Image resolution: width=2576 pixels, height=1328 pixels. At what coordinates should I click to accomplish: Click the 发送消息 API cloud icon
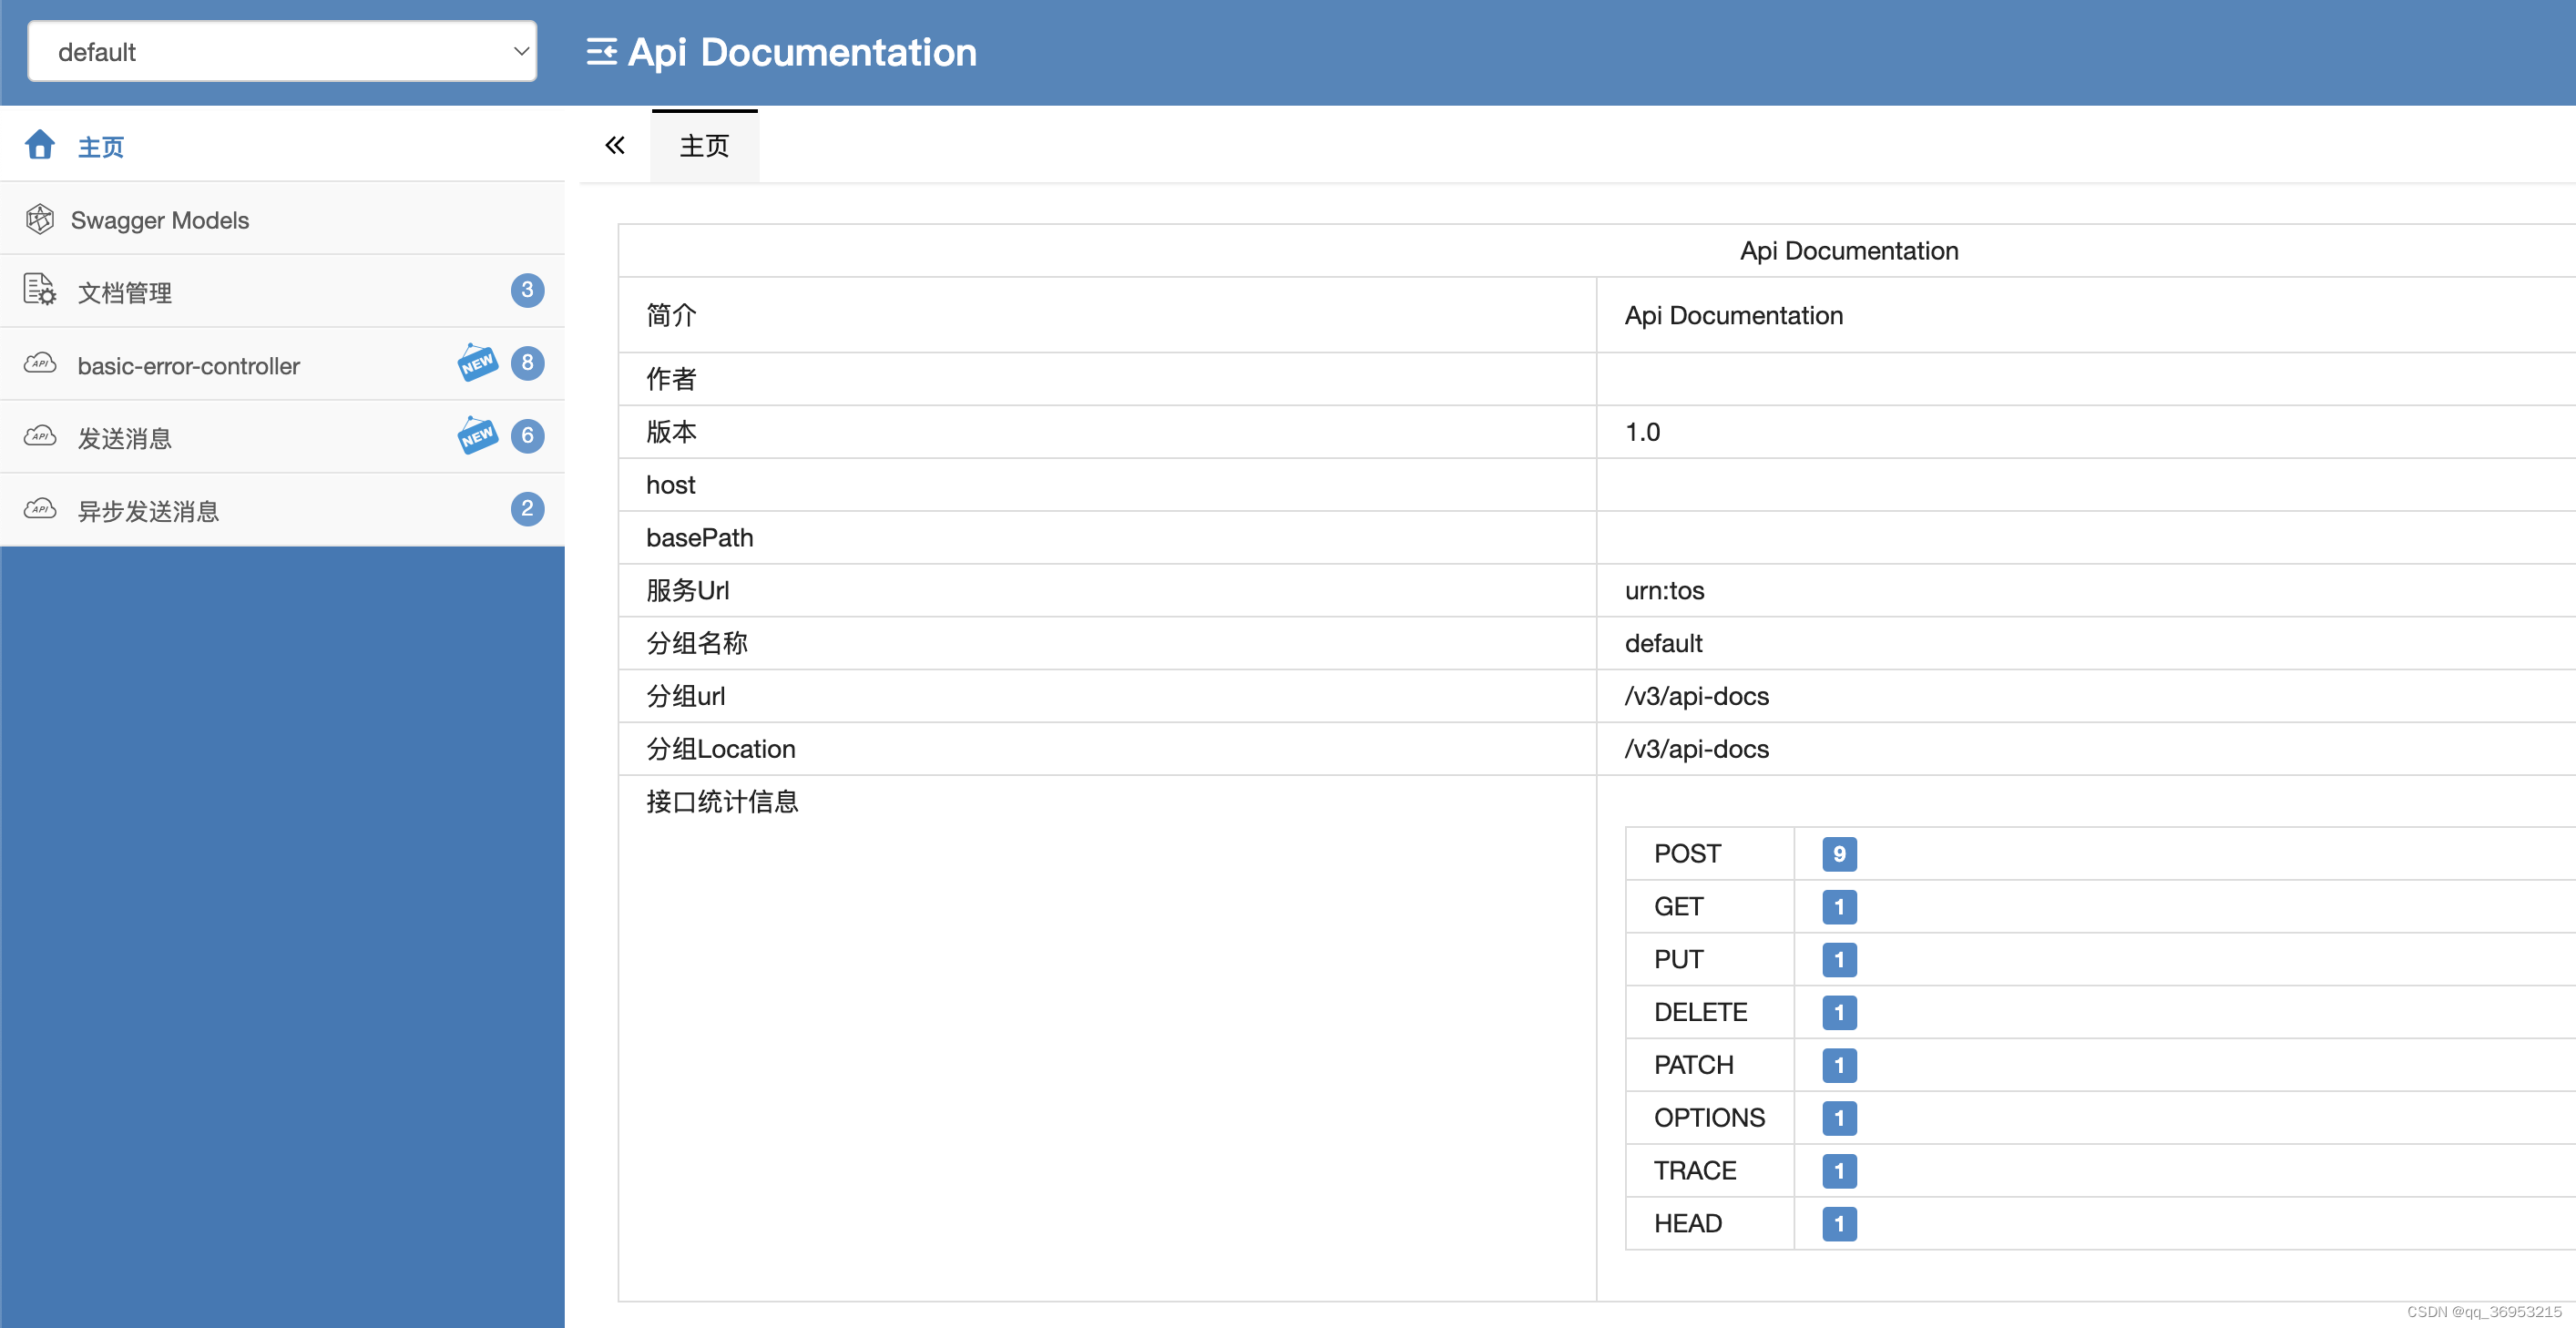coord(40,436)
